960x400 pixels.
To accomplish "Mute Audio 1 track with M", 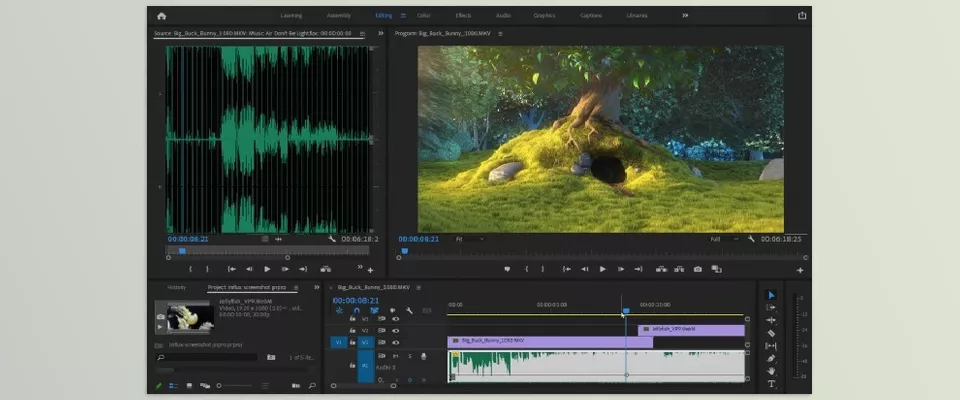I will point(396,356).
